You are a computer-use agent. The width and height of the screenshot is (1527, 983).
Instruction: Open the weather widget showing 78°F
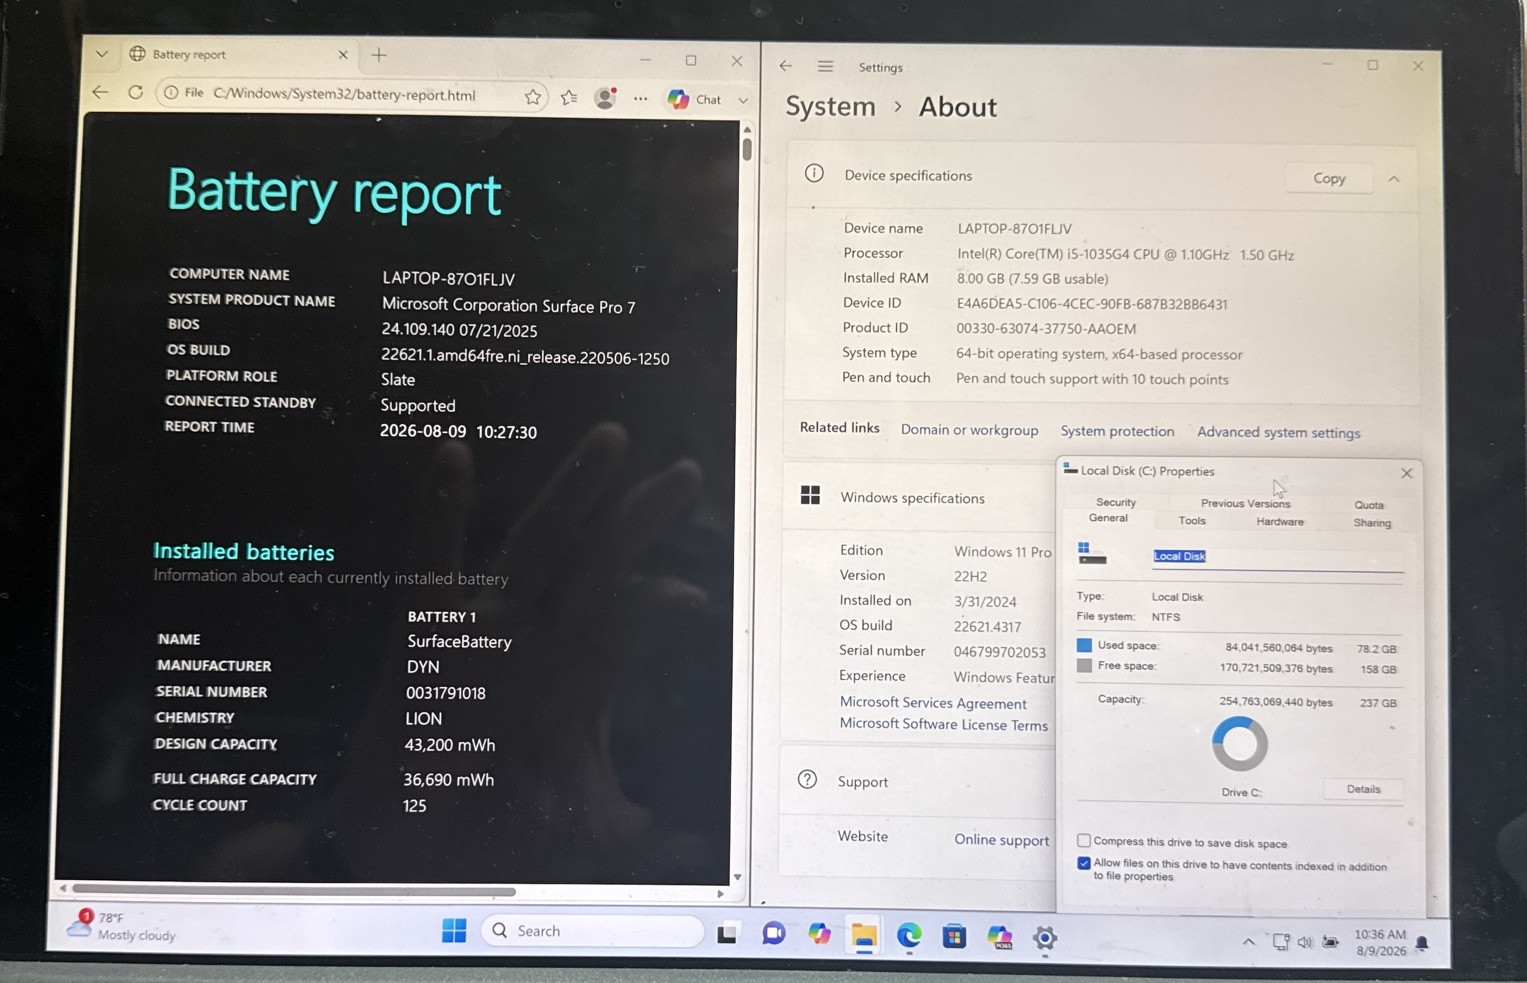121,925
